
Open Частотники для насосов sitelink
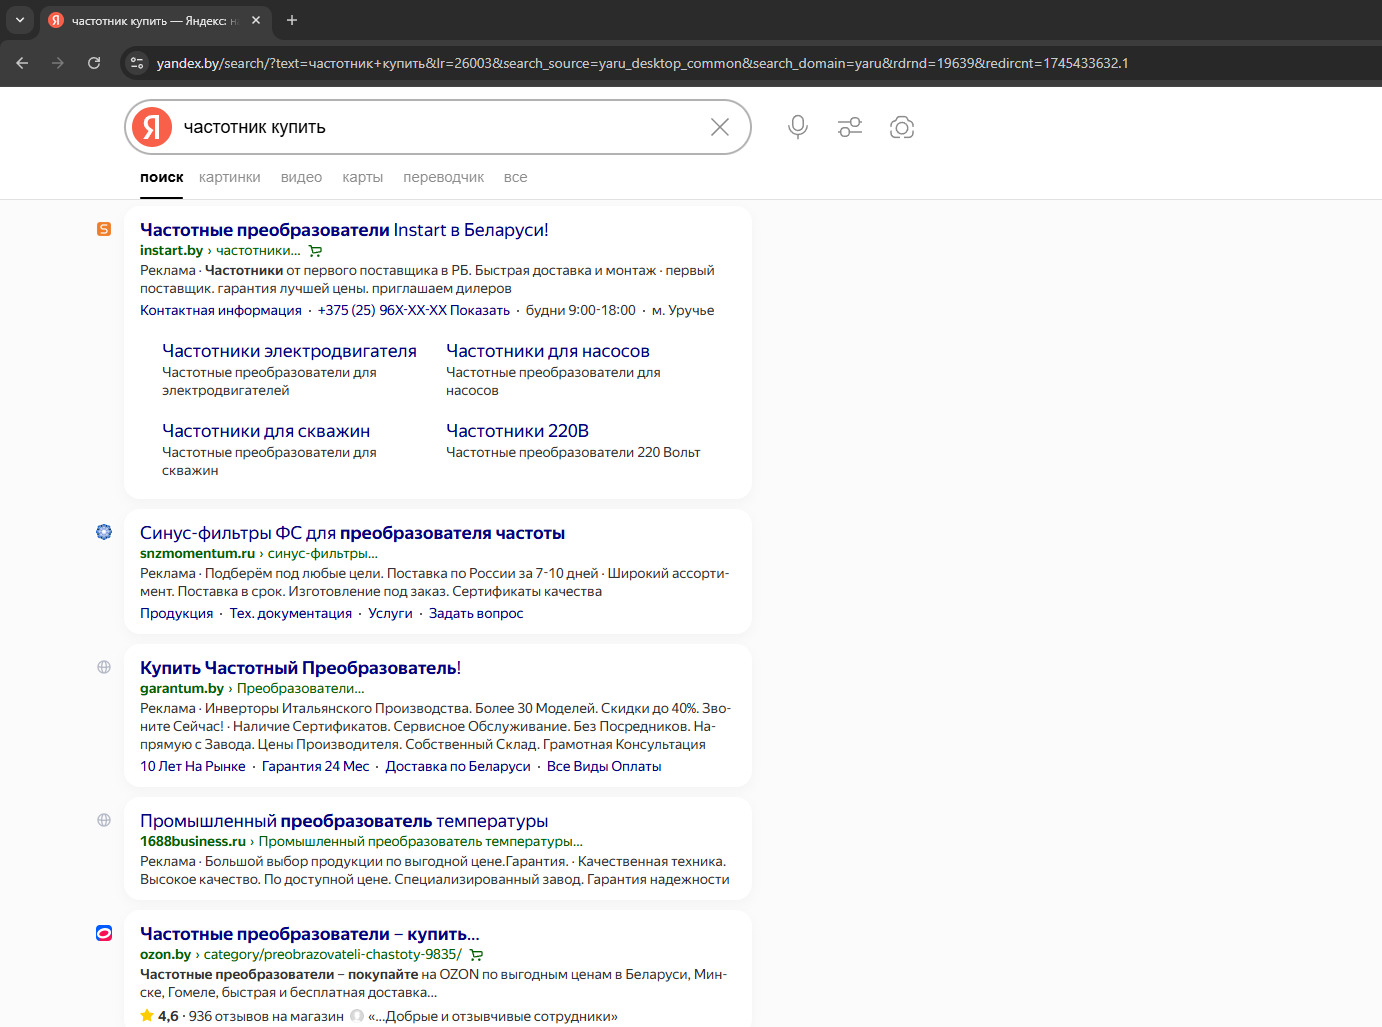pyautogui.click(x=548, y=351)
